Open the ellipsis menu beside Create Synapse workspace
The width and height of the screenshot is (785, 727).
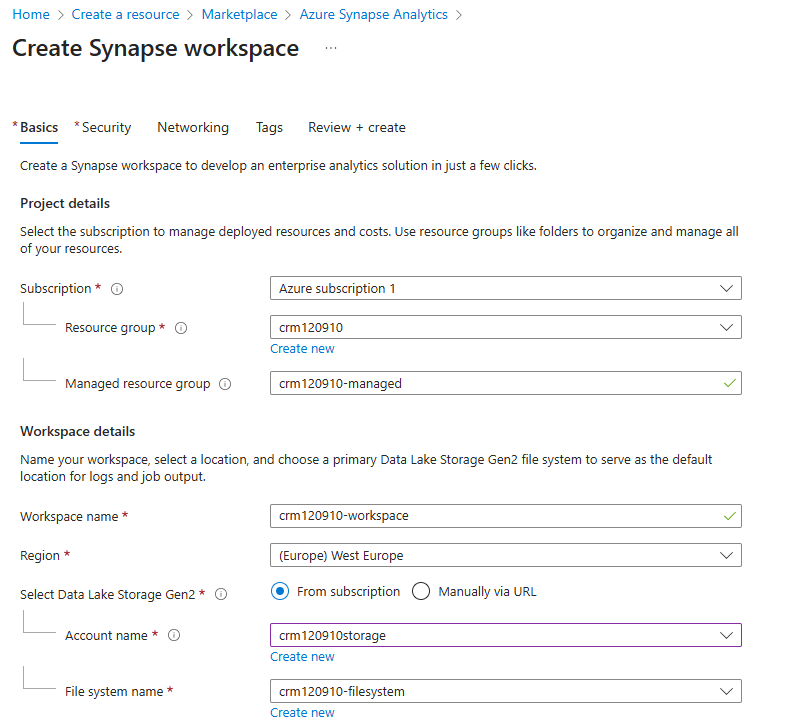pyautogui.click(x=331, y=49)
